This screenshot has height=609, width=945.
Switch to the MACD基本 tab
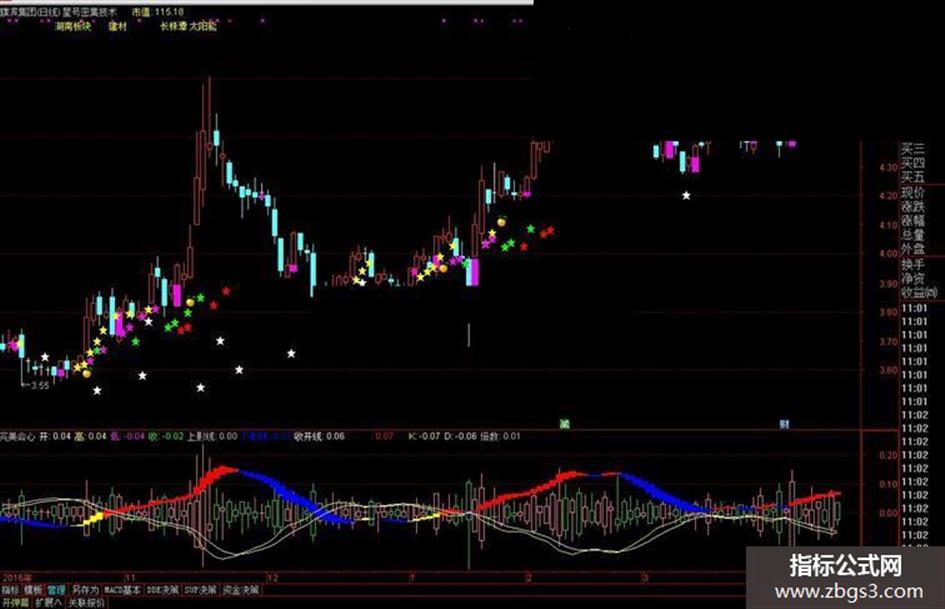123,590
